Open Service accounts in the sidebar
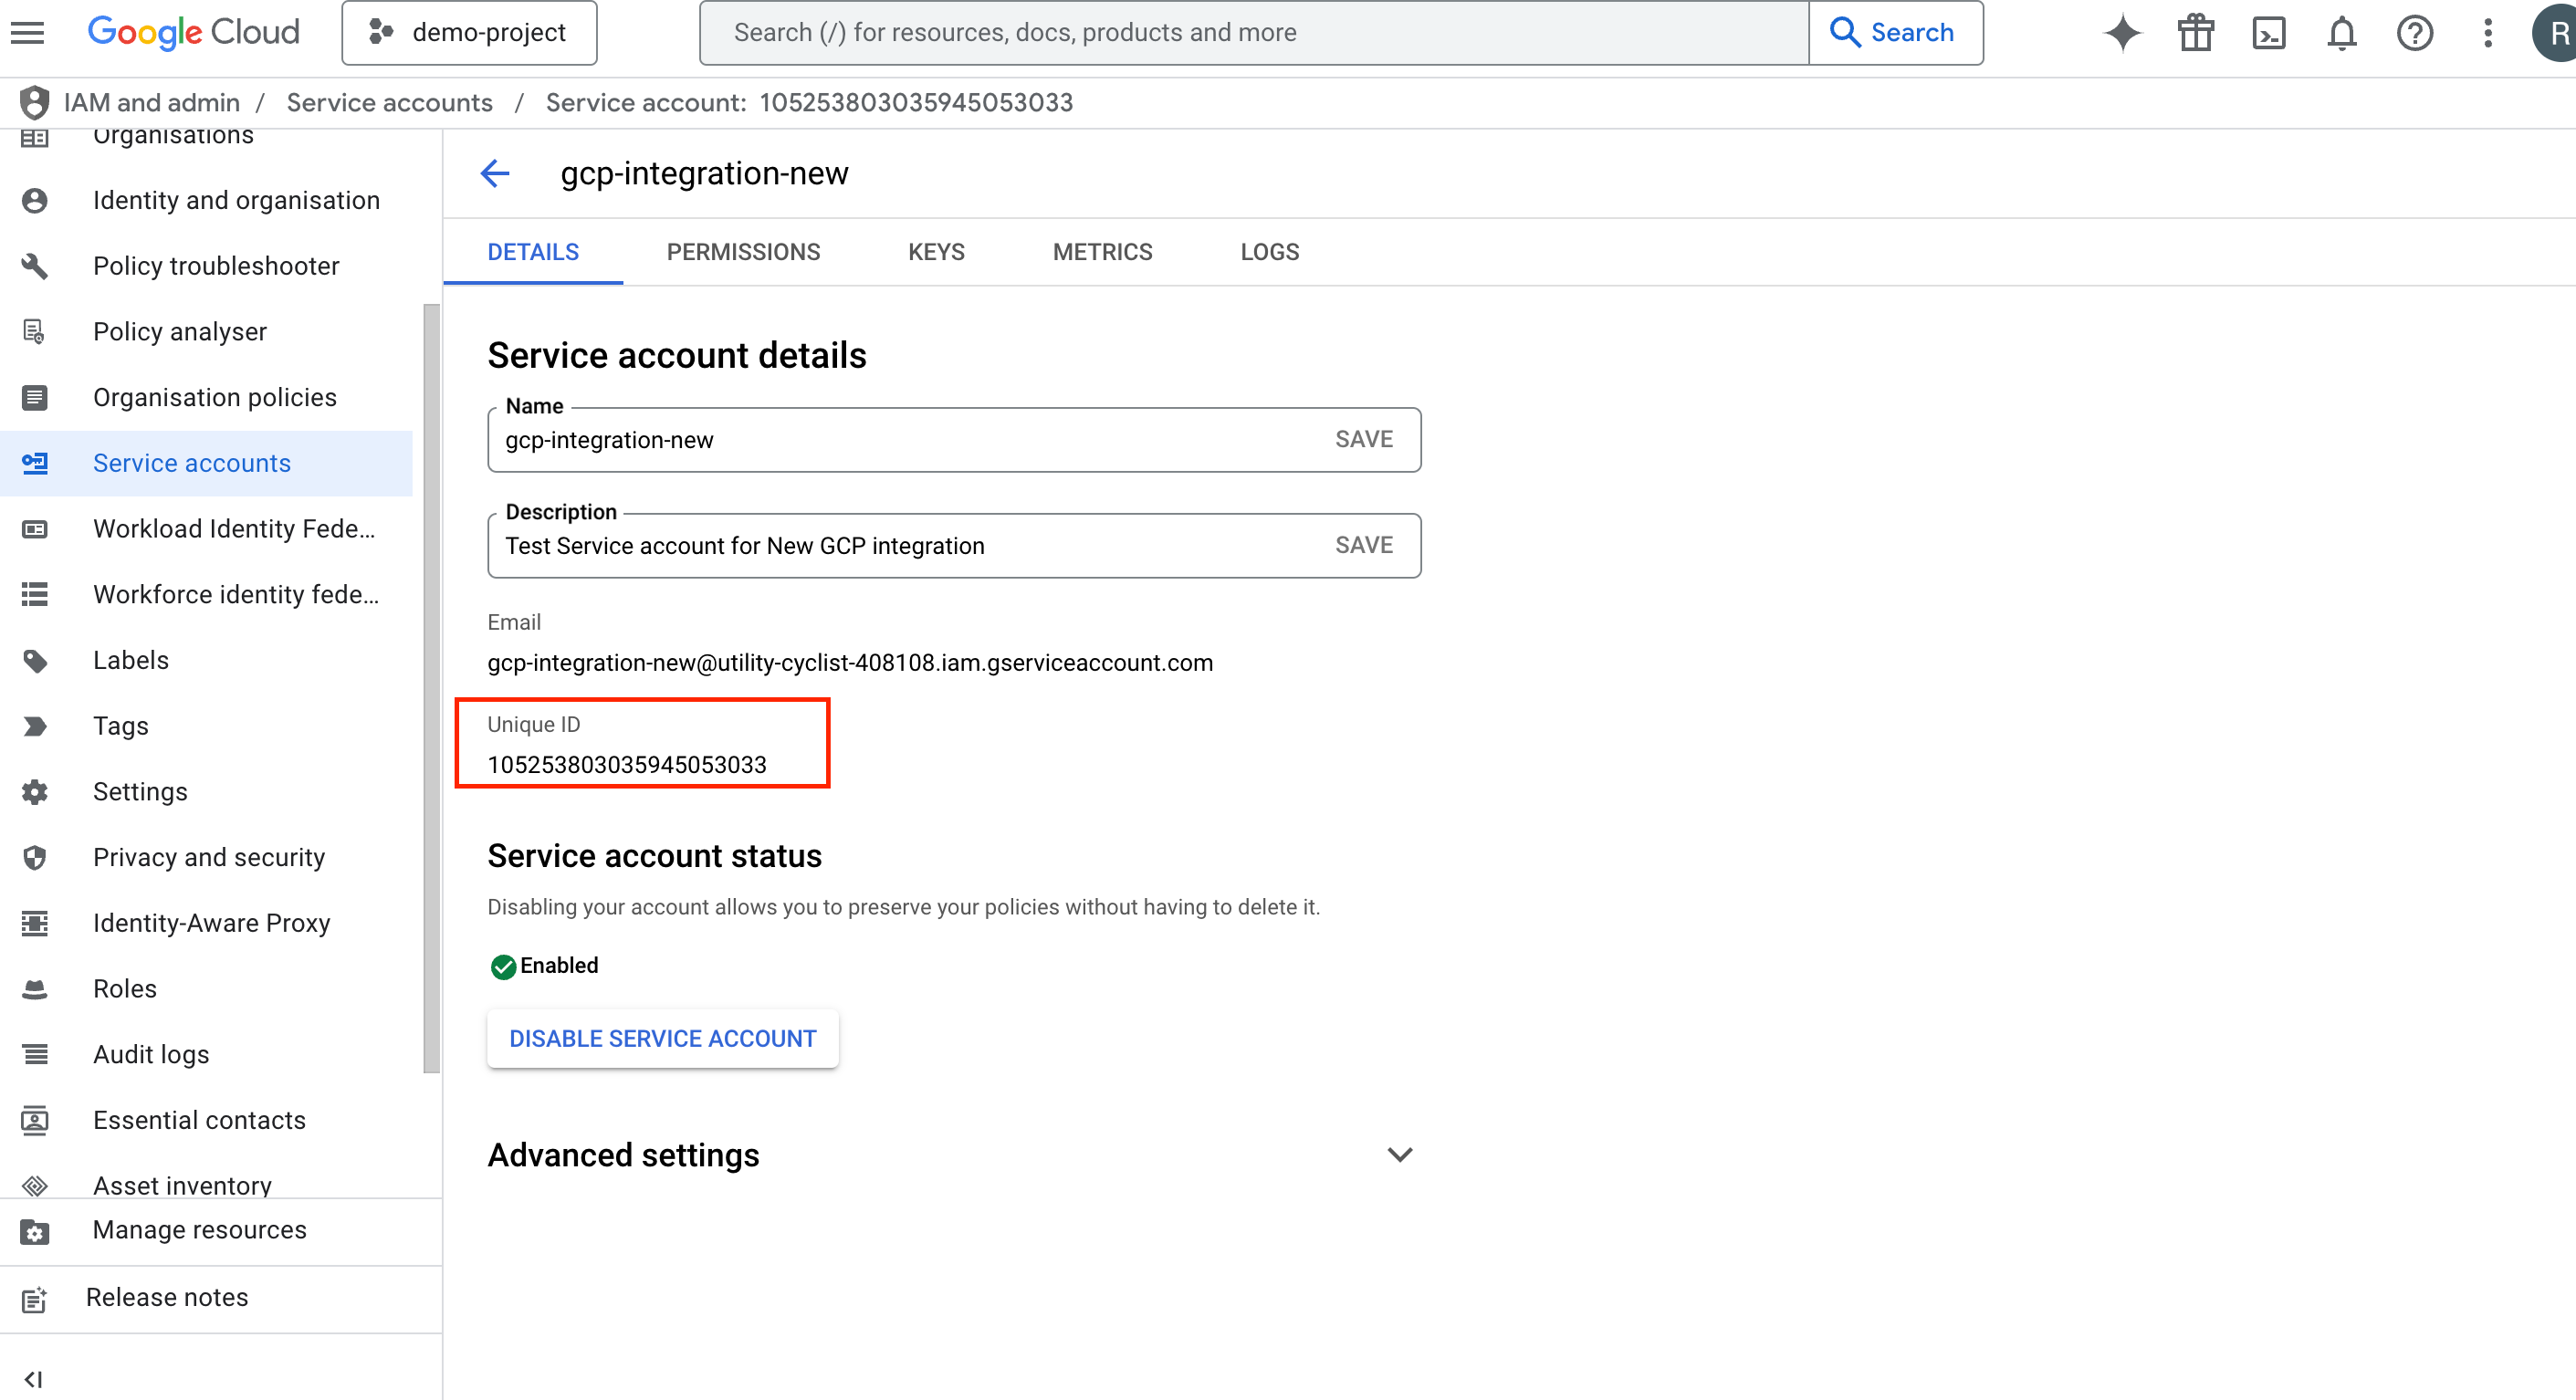This screenshot has height=1400, width=2576. pos(206,463)
